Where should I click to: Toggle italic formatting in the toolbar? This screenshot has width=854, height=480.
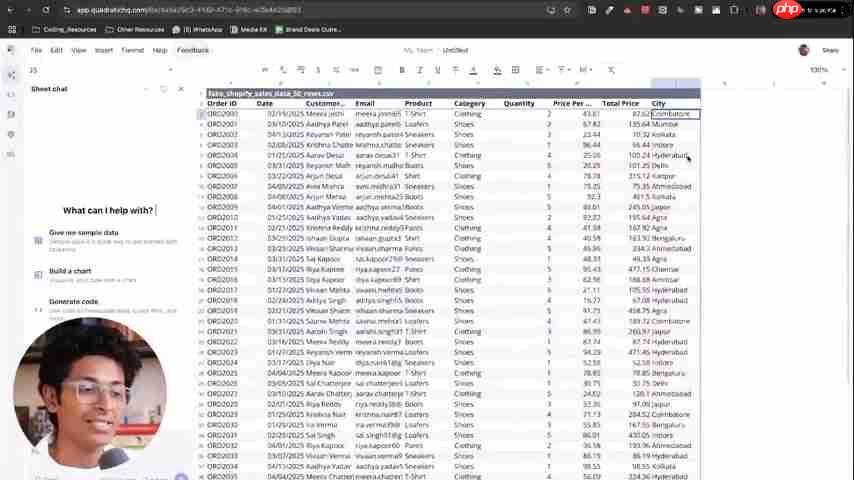pyautogui.click(x=420, y=70)
